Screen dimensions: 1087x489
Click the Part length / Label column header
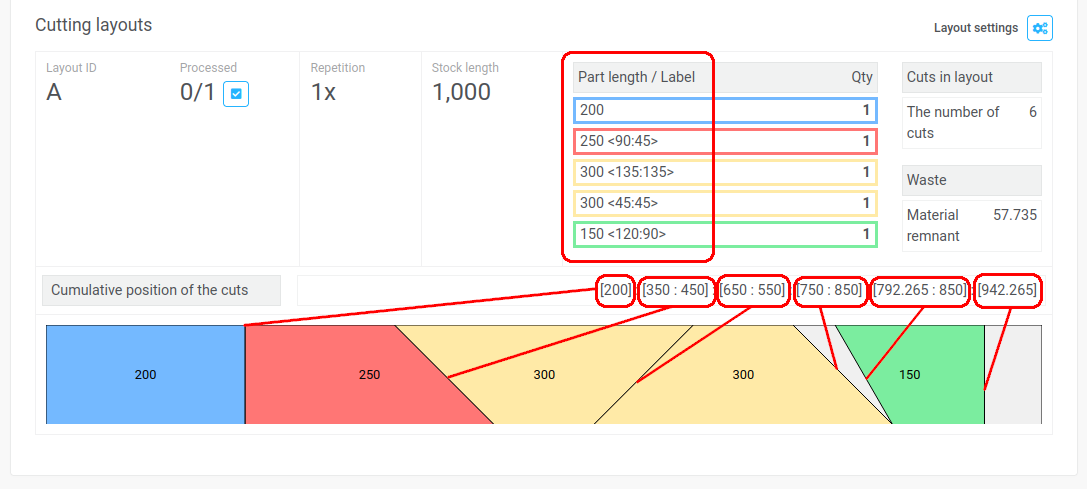(636, 77)
